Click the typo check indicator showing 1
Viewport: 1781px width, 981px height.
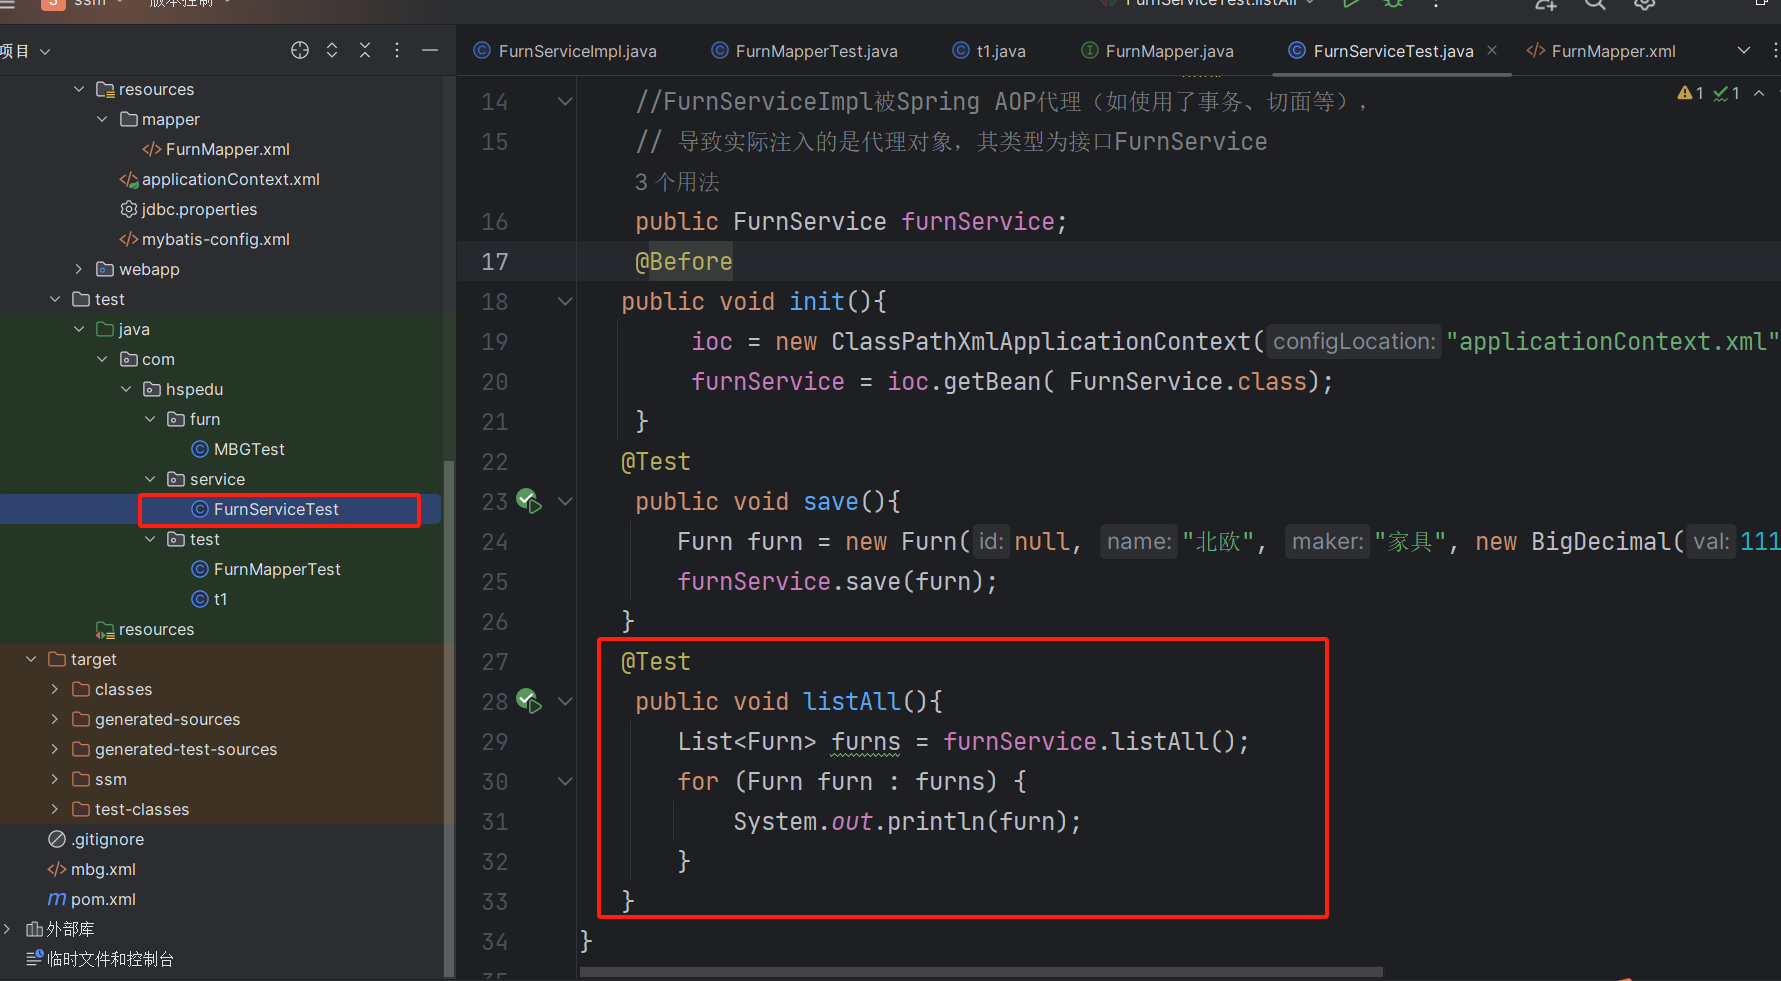[1726, 93]
